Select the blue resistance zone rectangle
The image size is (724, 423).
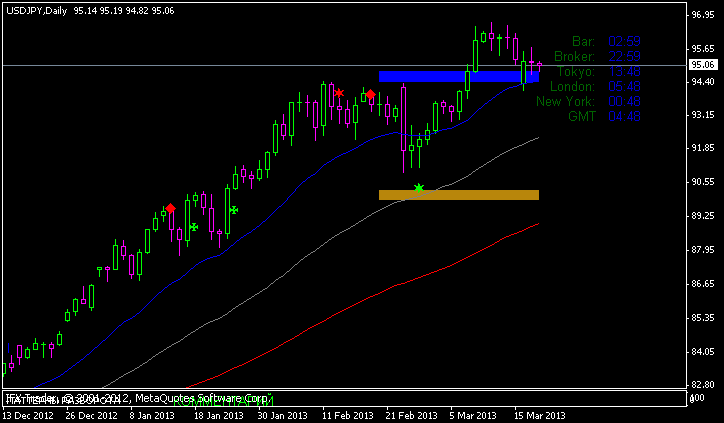458,76
